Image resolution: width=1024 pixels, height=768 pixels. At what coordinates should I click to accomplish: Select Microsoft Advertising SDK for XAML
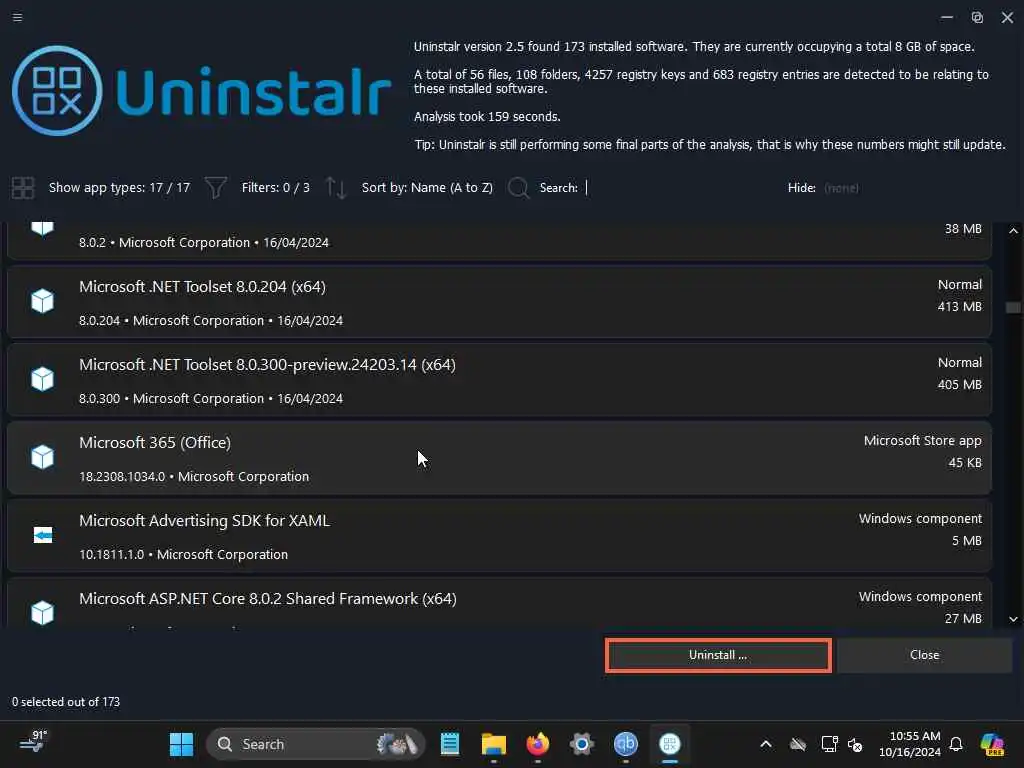[499, 536]
